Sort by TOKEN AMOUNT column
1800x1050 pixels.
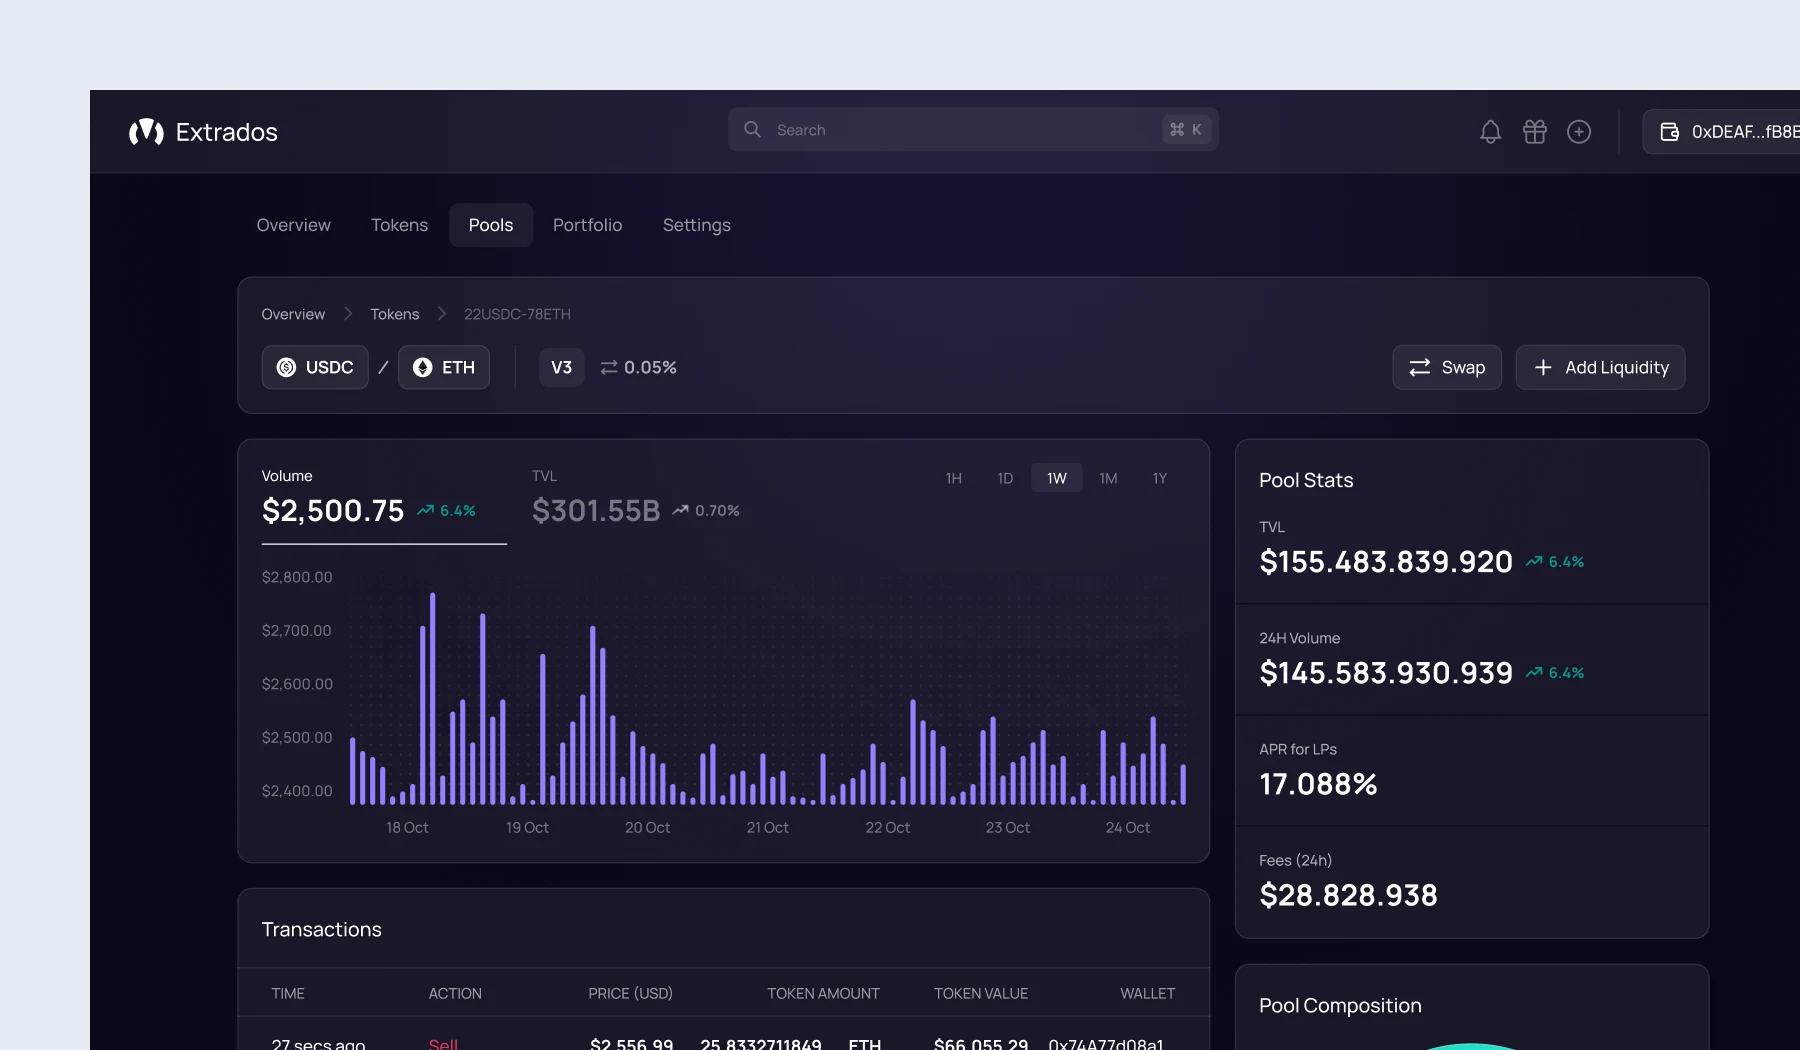824,994
